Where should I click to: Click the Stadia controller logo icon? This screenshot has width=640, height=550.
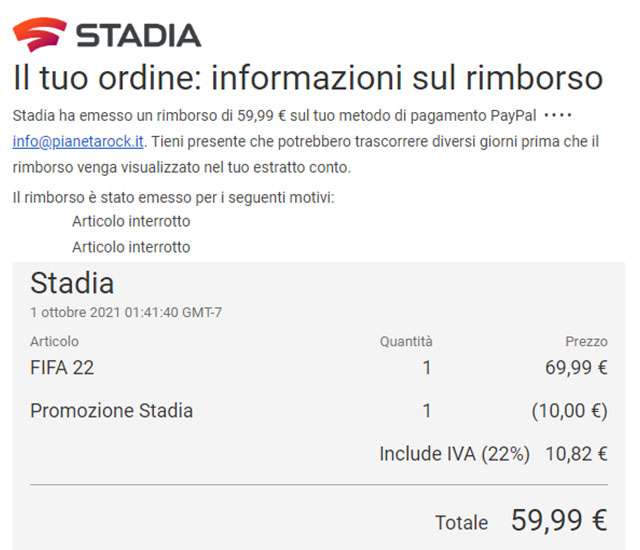pyautogui.click(x=40, y=33)
